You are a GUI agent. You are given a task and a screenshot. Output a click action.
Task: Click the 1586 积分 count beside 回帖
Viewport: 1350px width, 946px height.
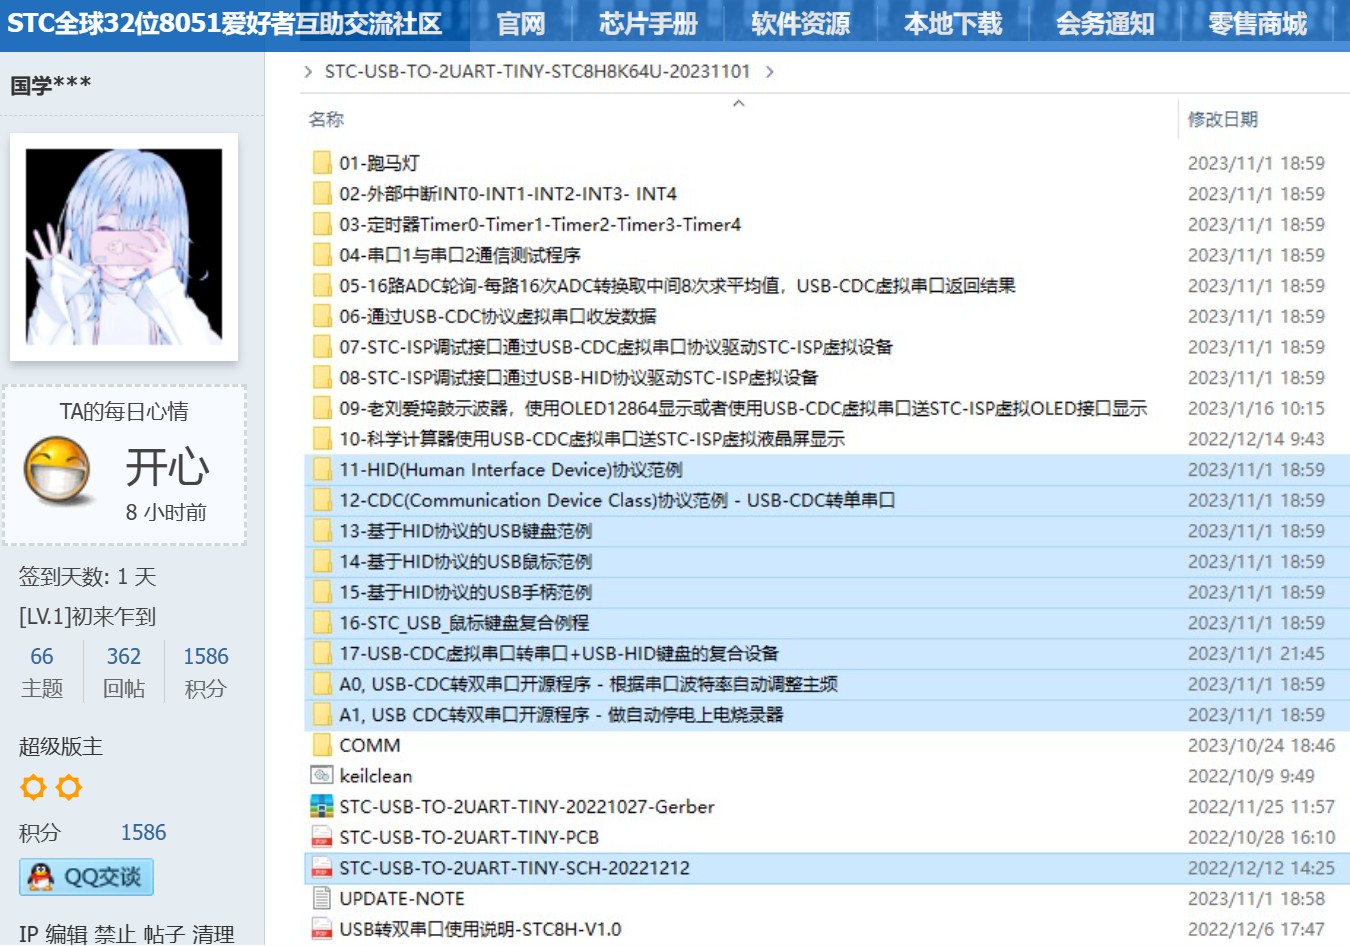point(206,657)
